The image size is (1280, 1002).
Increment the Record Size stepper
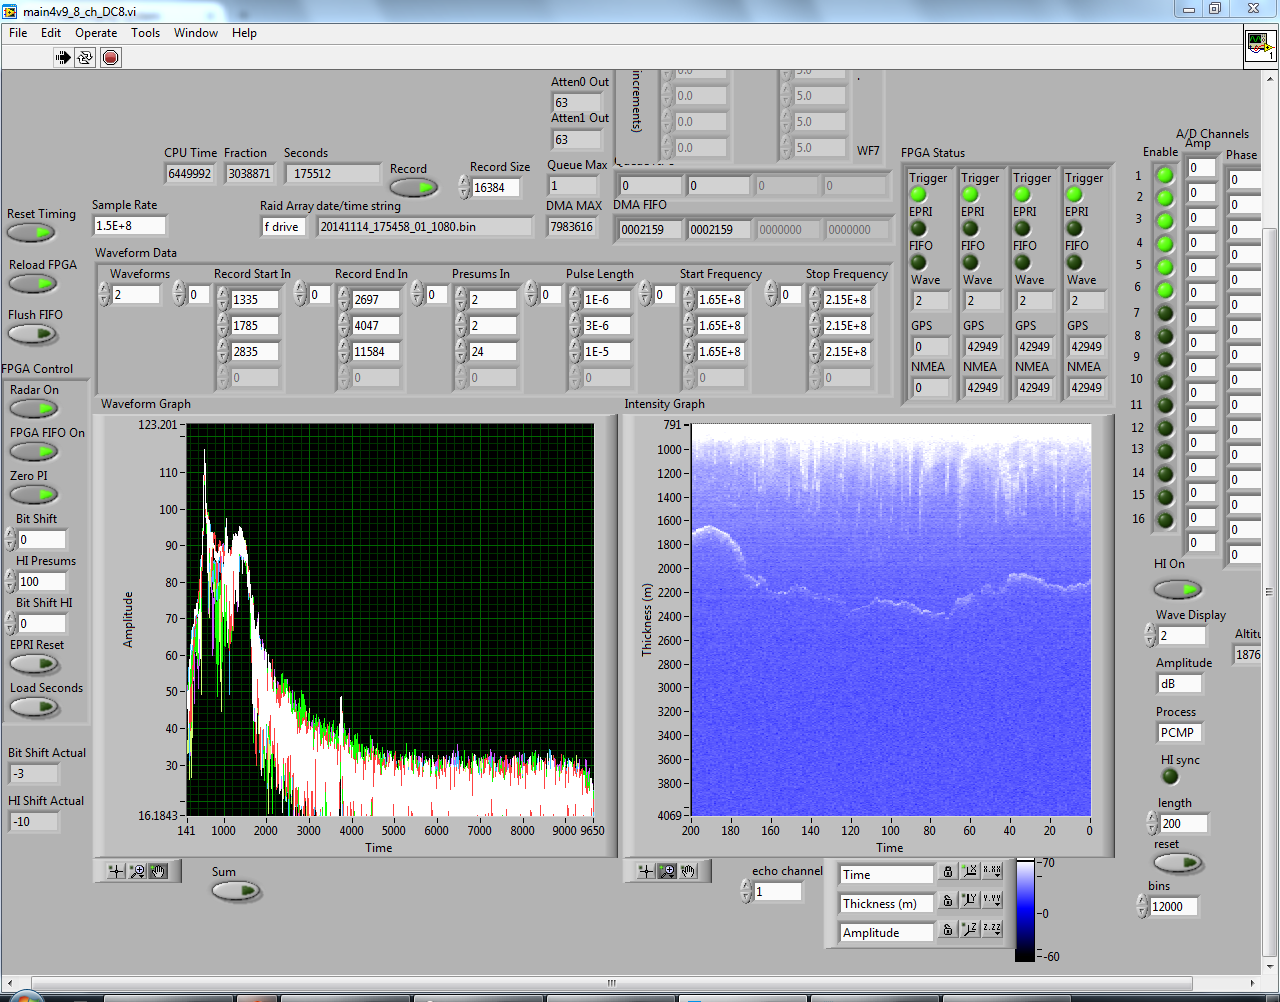(464, 182)
